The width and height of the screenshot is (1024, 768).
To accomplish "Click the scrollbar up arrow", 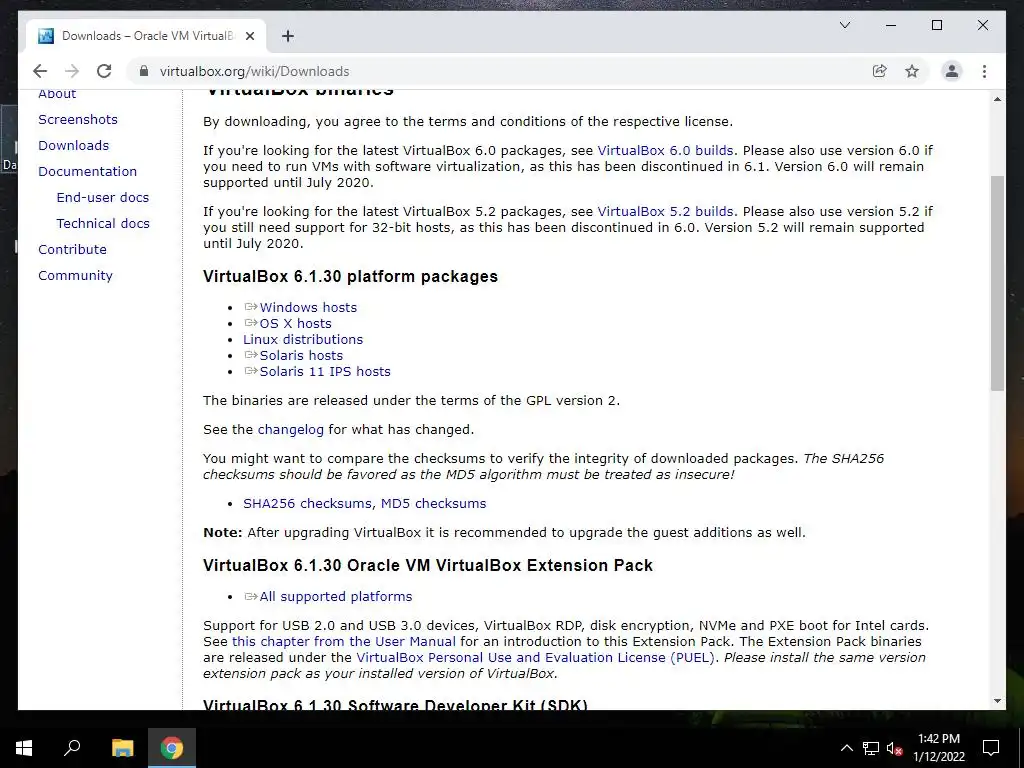I will point(997,99).
